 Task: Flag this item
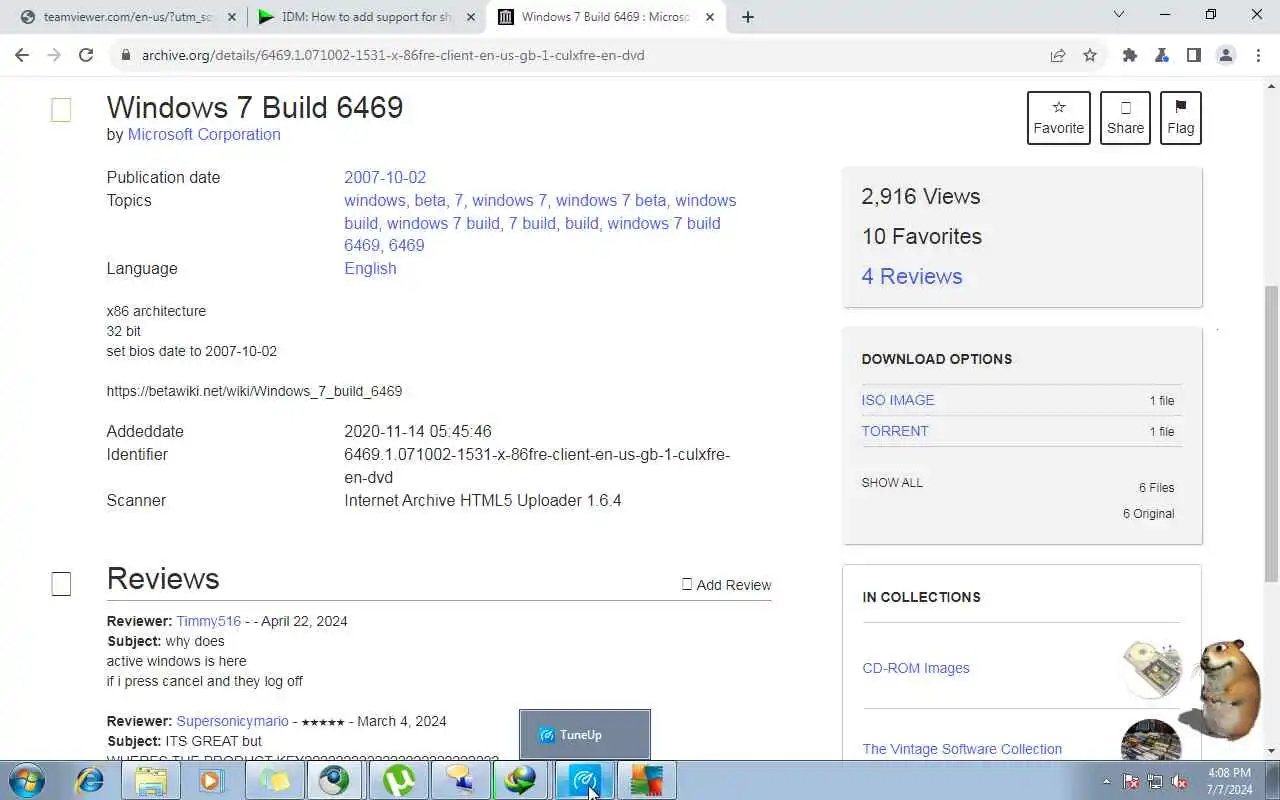click(1181, 118)
